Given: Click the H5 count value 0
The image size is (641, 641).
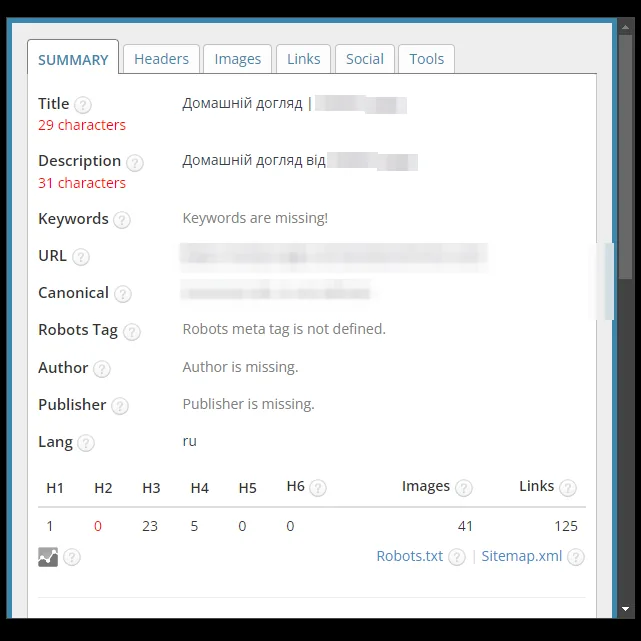Looking at the screenshot, I should click(242, 526).
